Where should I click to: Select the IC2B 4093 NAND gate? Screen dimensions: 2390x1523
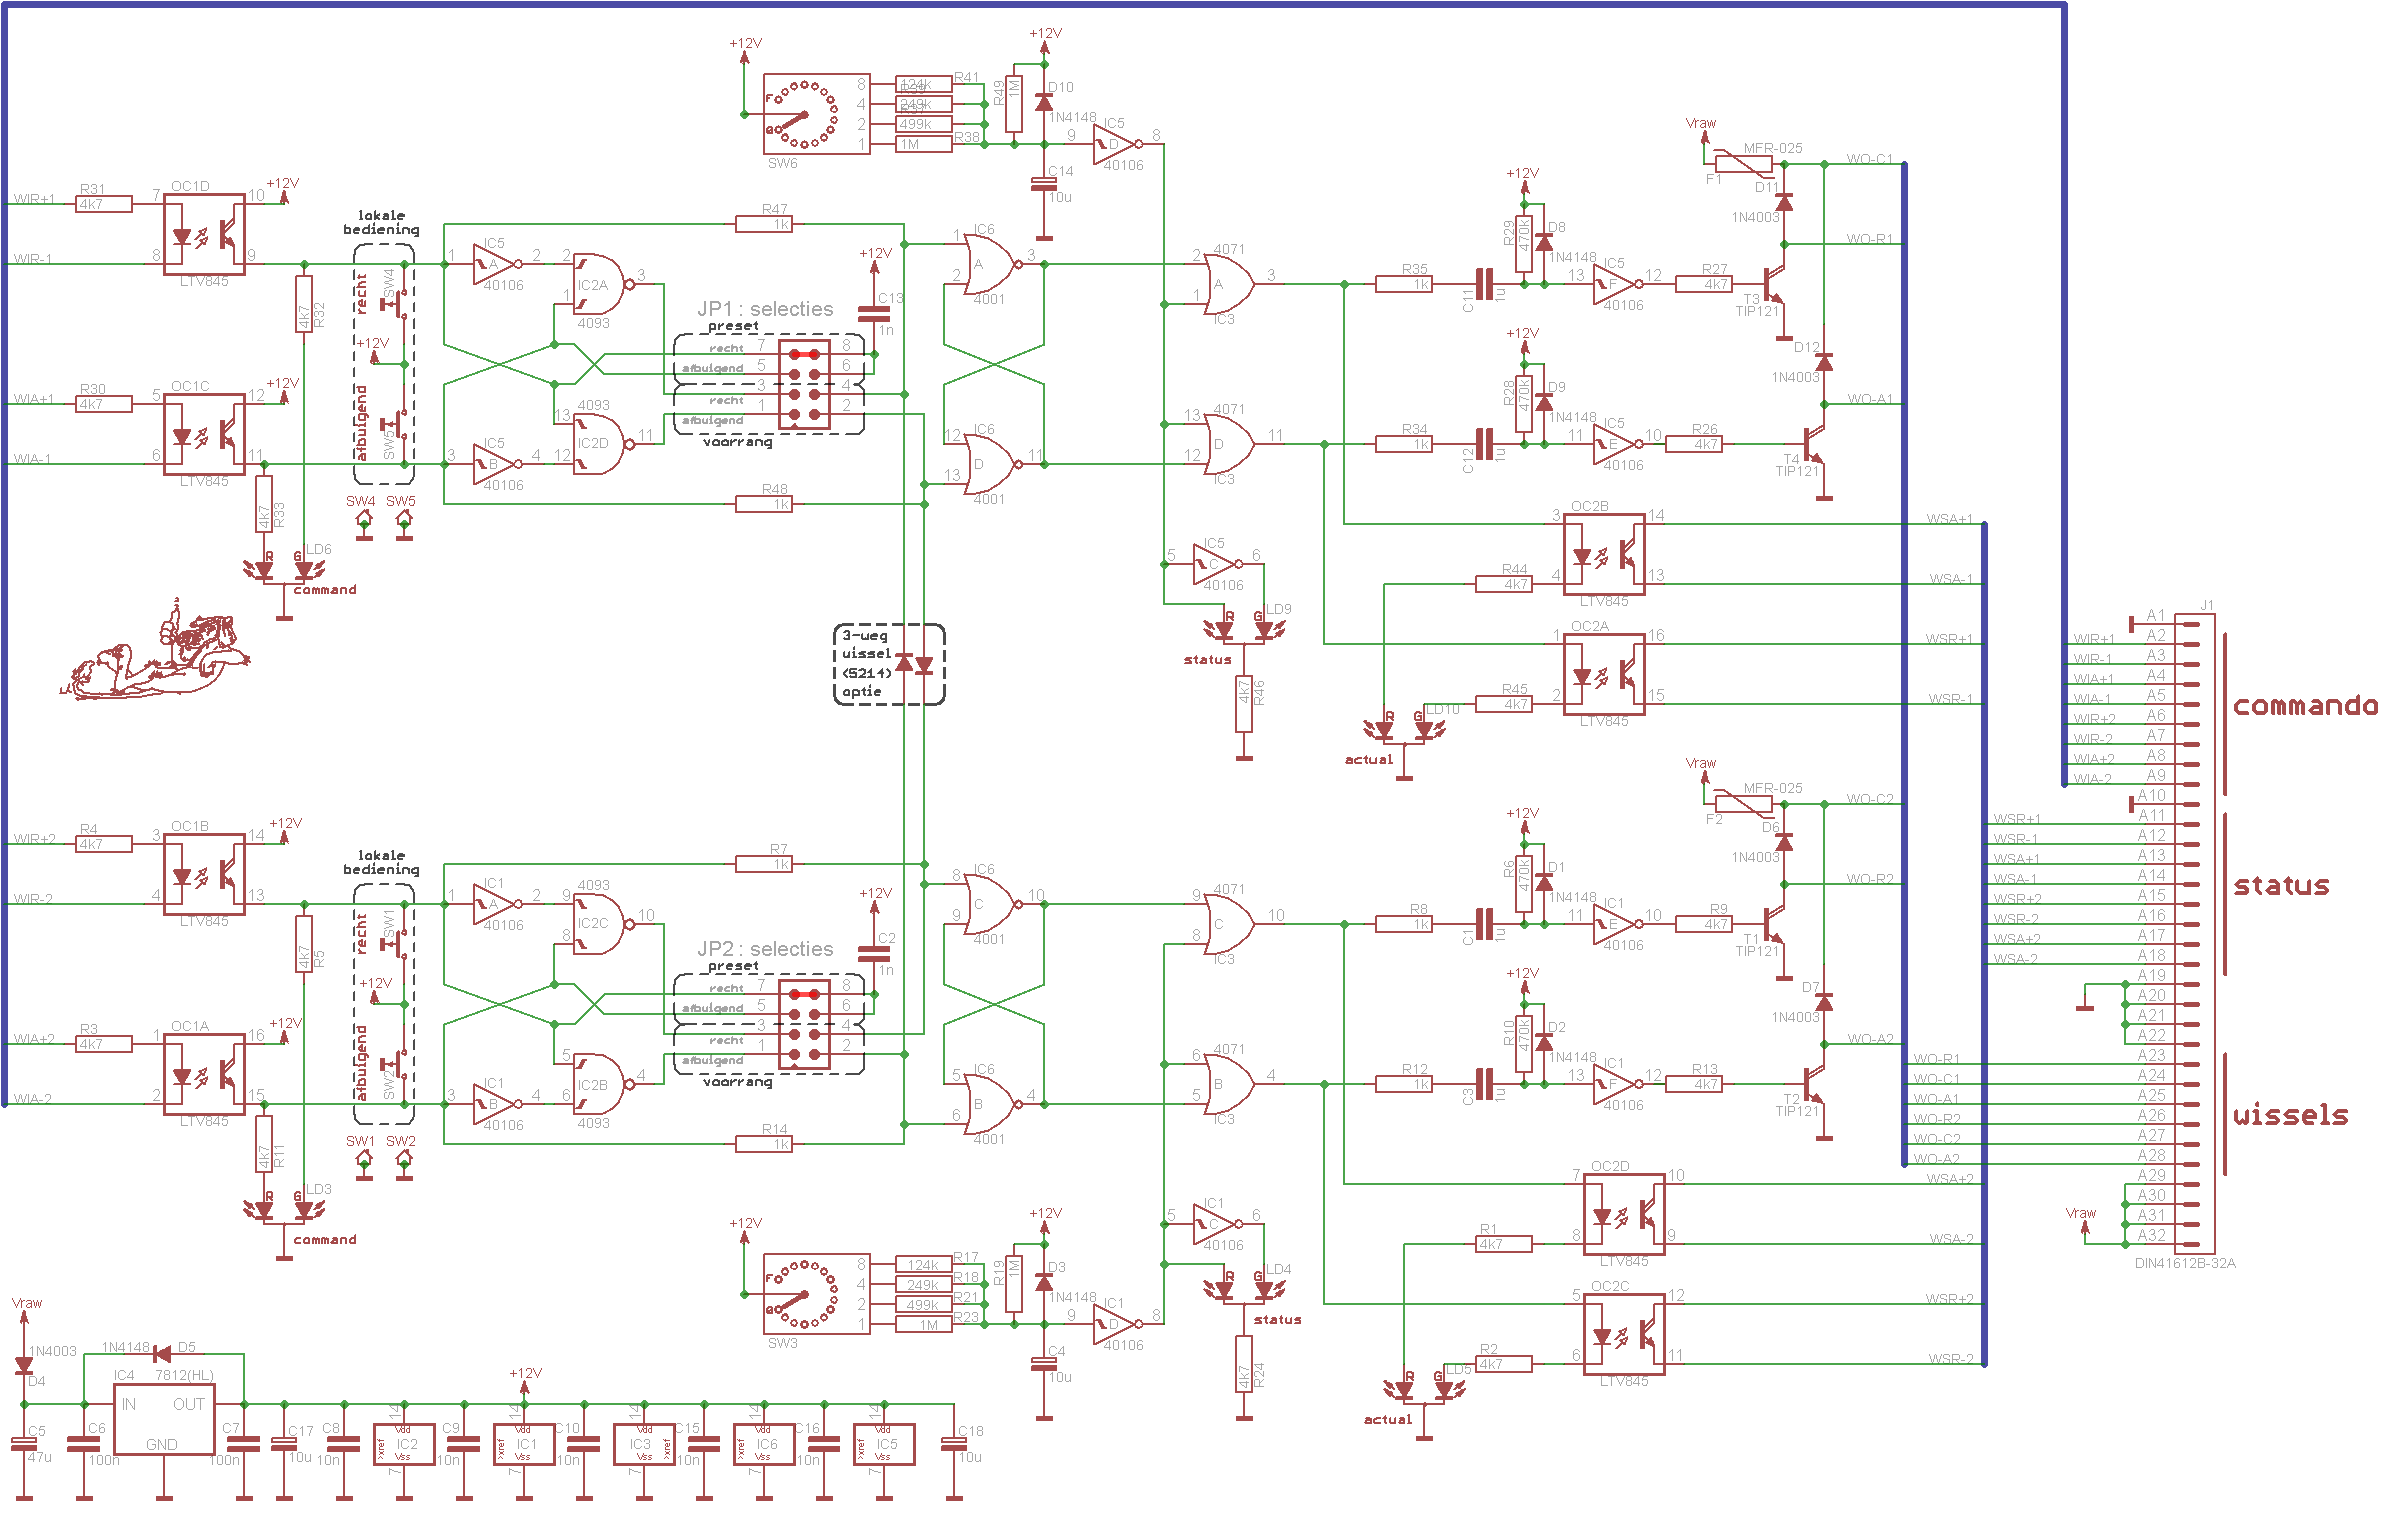pos(603,1084)
